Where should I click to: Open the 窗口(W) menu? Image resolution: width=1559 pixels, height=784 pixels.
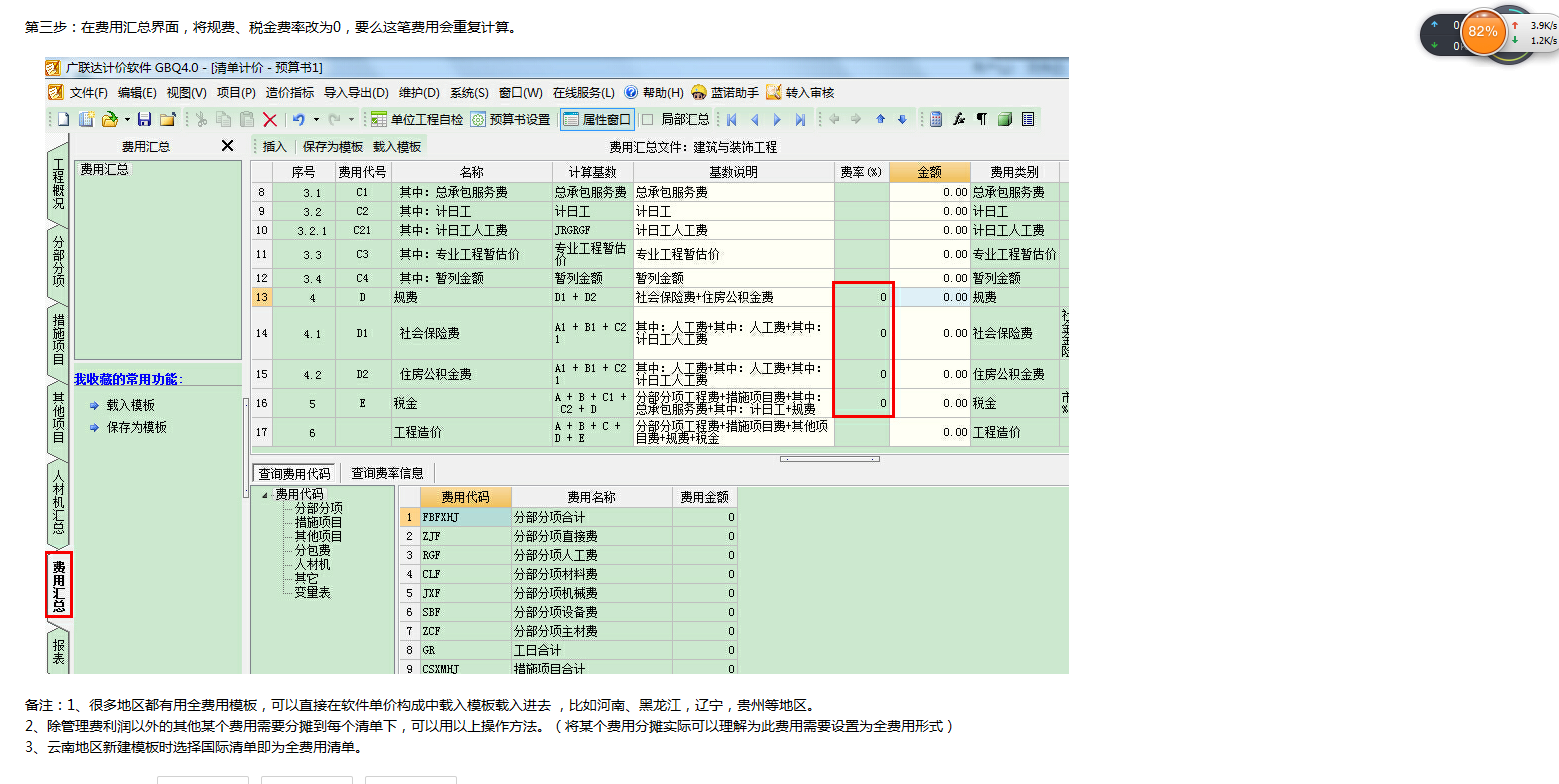click(520, 93)
